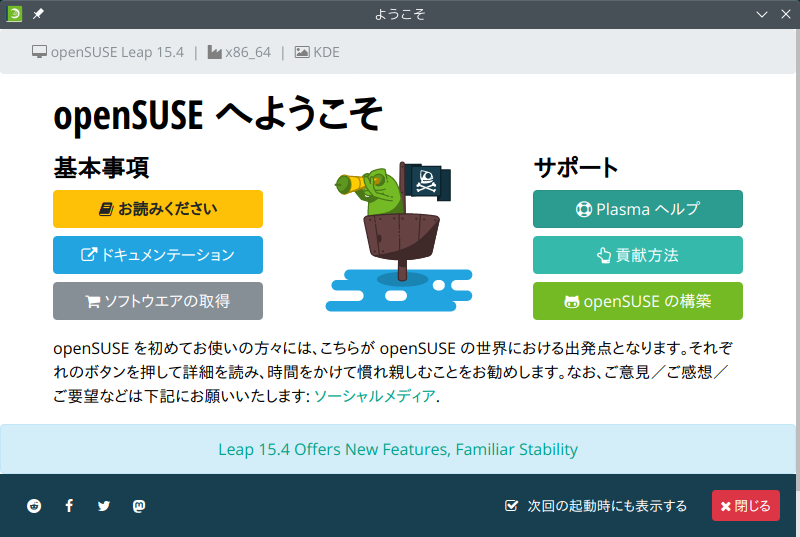
Task: Click the 基本事項 section heading
Action: tap(101, 168)
